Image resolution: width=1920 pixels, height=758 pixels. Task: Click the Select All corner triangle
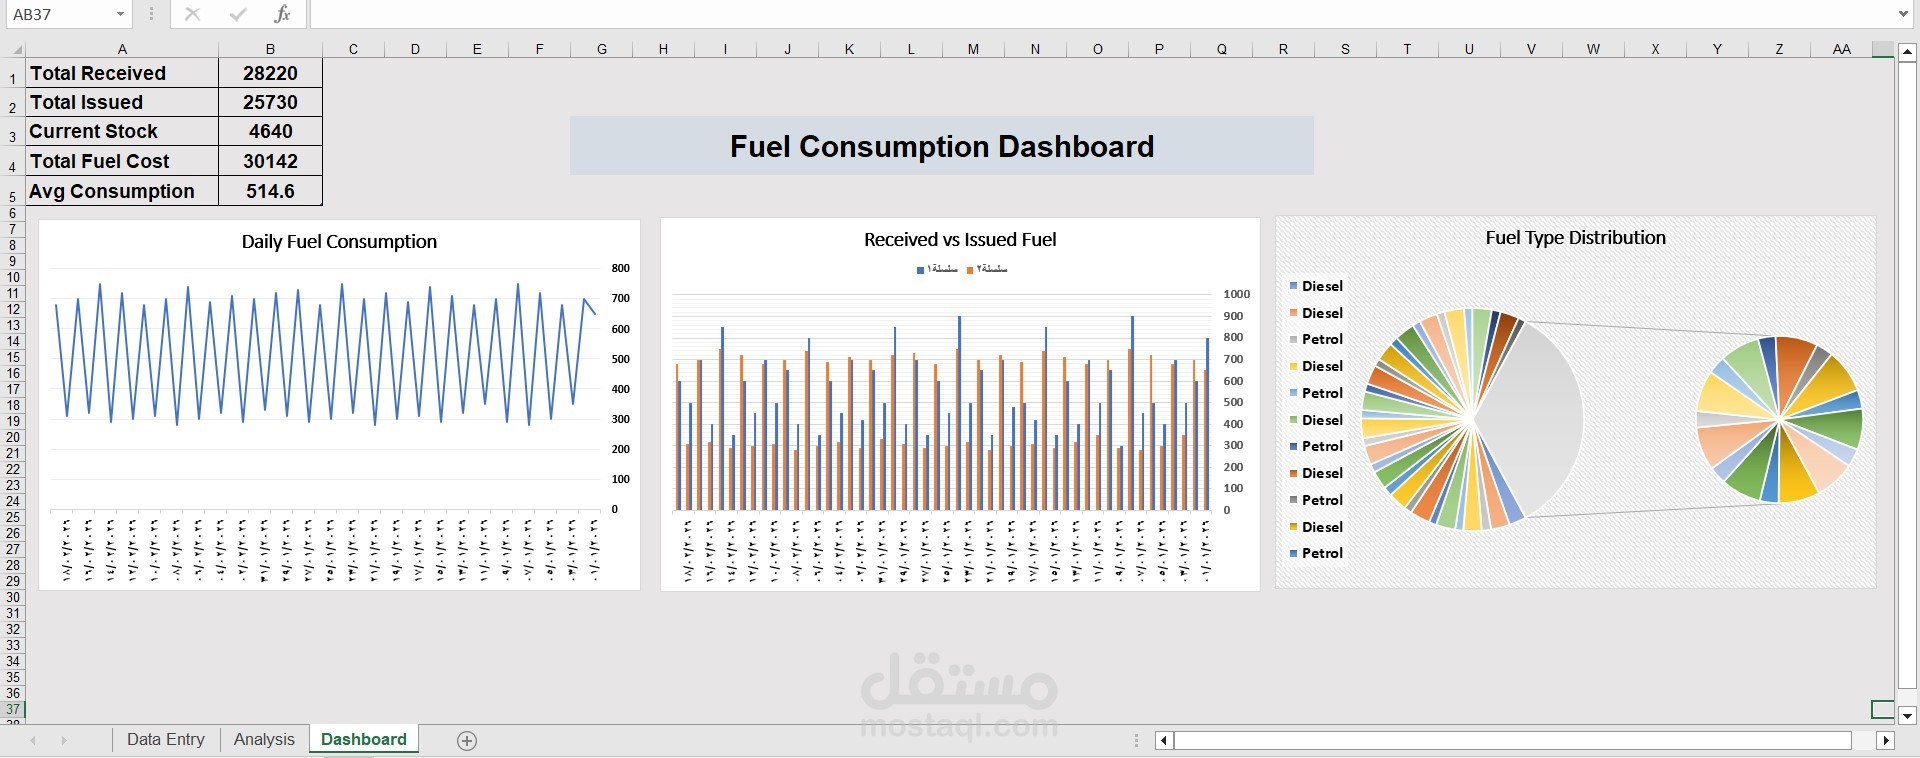click(16, 49)
